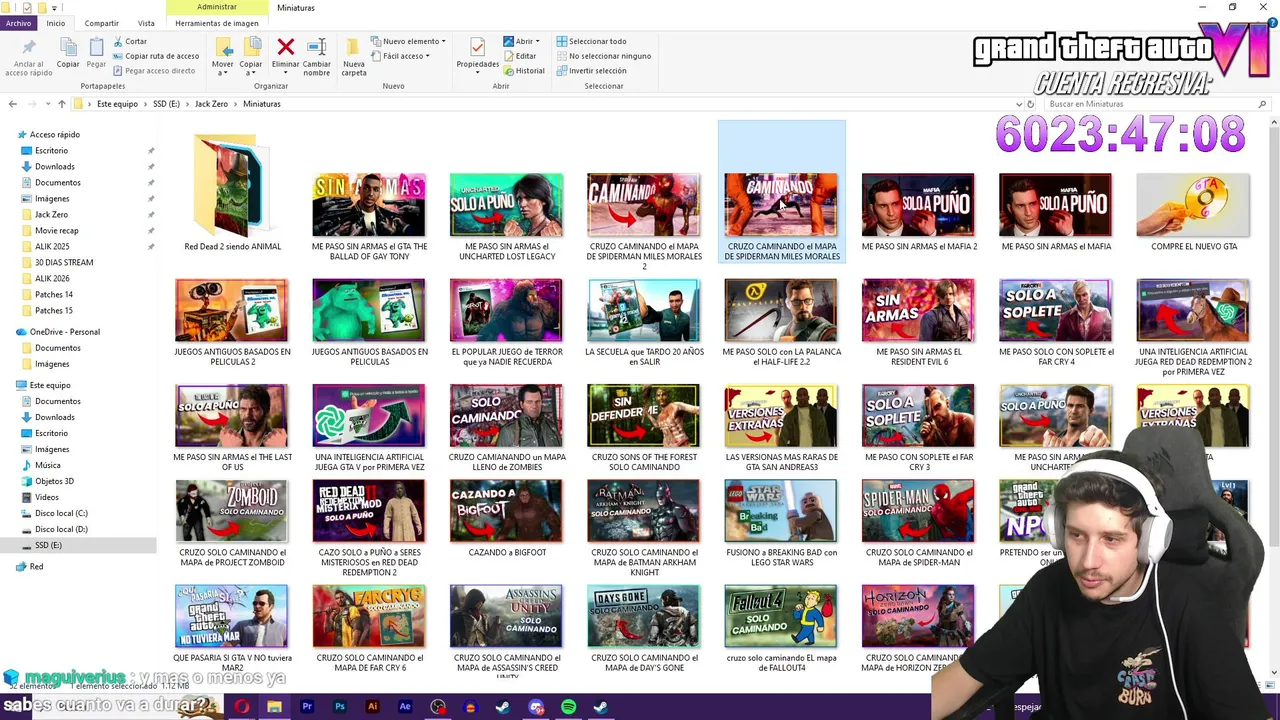The height and width of the screenshot is (720, 1280).
Task: Click the Cambiar nombre rename icon
Action: 317,47
